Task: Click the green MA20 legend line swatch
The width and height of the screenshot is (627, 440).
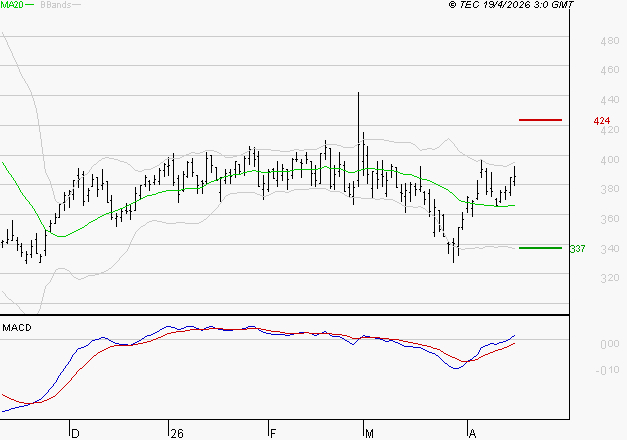Action: click(31, 6)
